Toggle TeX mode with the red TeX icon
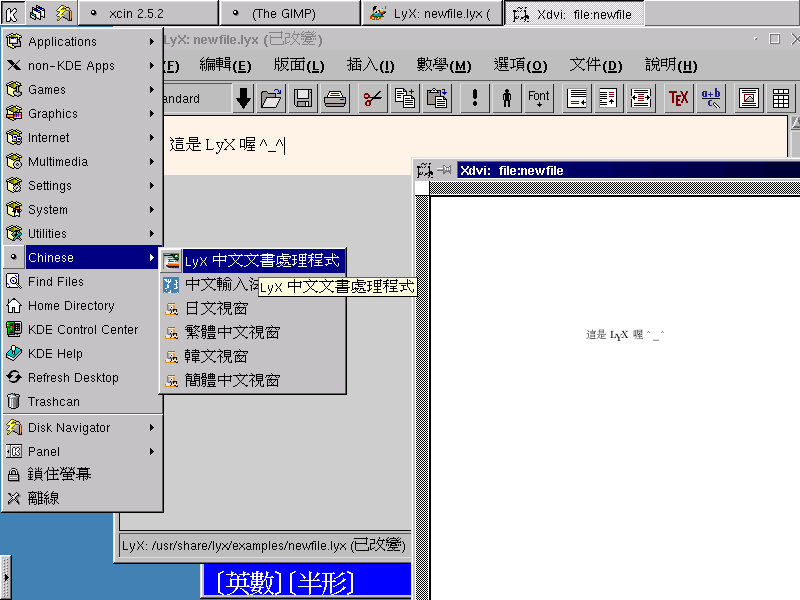This screenshot has height=600, width=800. 679,98
